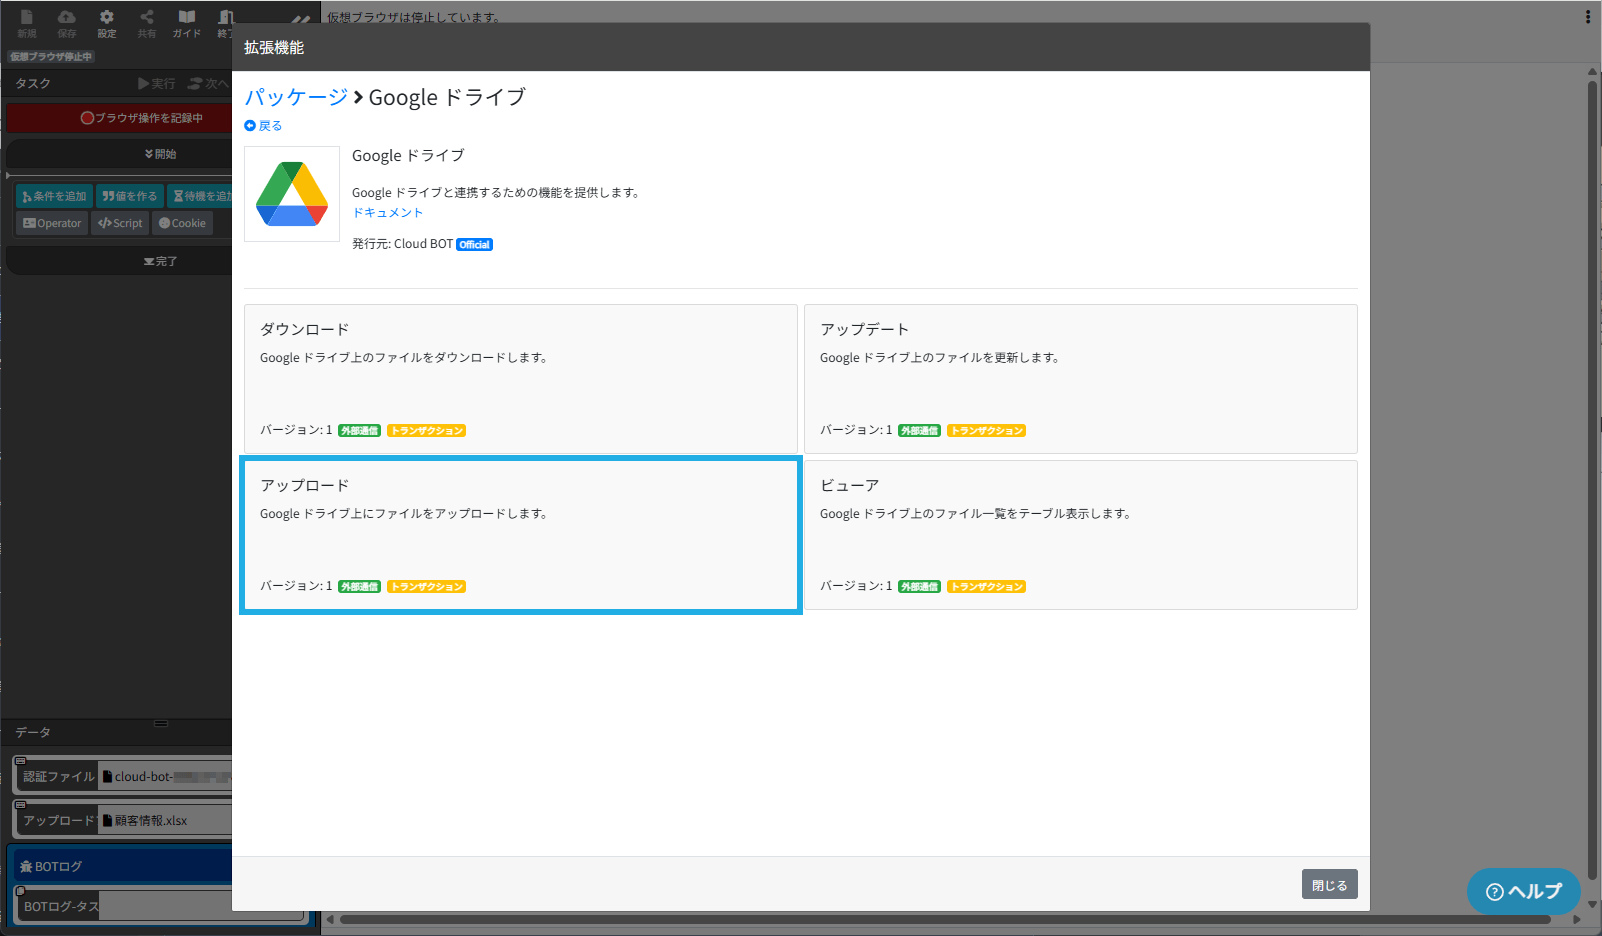The image size is (1602, 936).
Task: Select the アップロード function card
Action: [521, 535]
